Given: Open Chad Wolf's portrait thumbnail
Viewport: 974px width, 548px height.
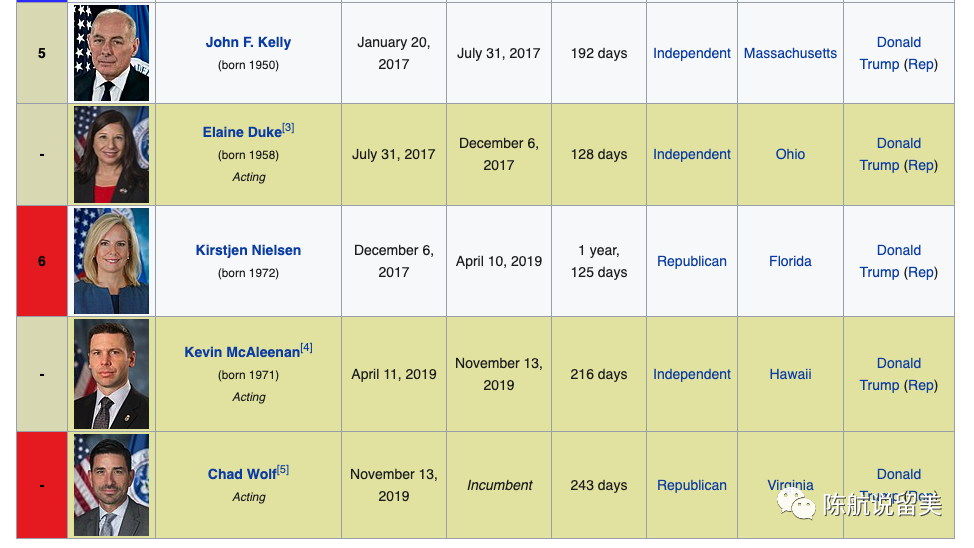Looking at the screenshot, I should pos(111,485).
